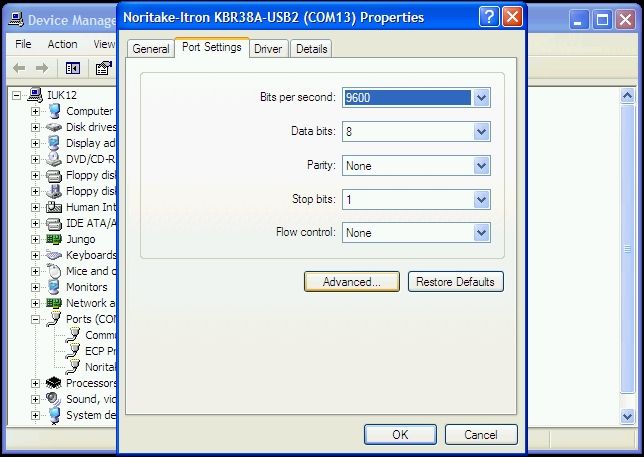Click the Human Interface Devices icon
Image resolution: width=644 pixels, height=457 pixels.
point(54,207)
